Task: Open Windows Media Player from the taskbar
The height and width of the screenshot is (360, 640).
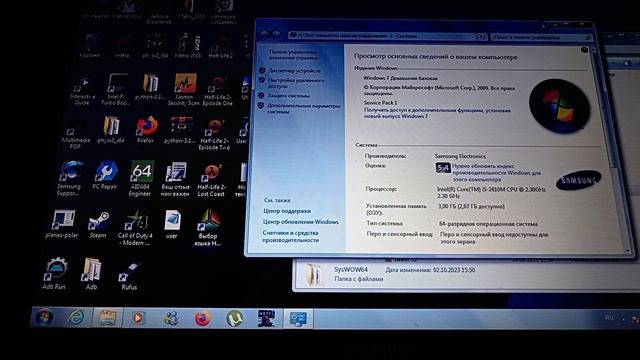Action: coord(138,318)
